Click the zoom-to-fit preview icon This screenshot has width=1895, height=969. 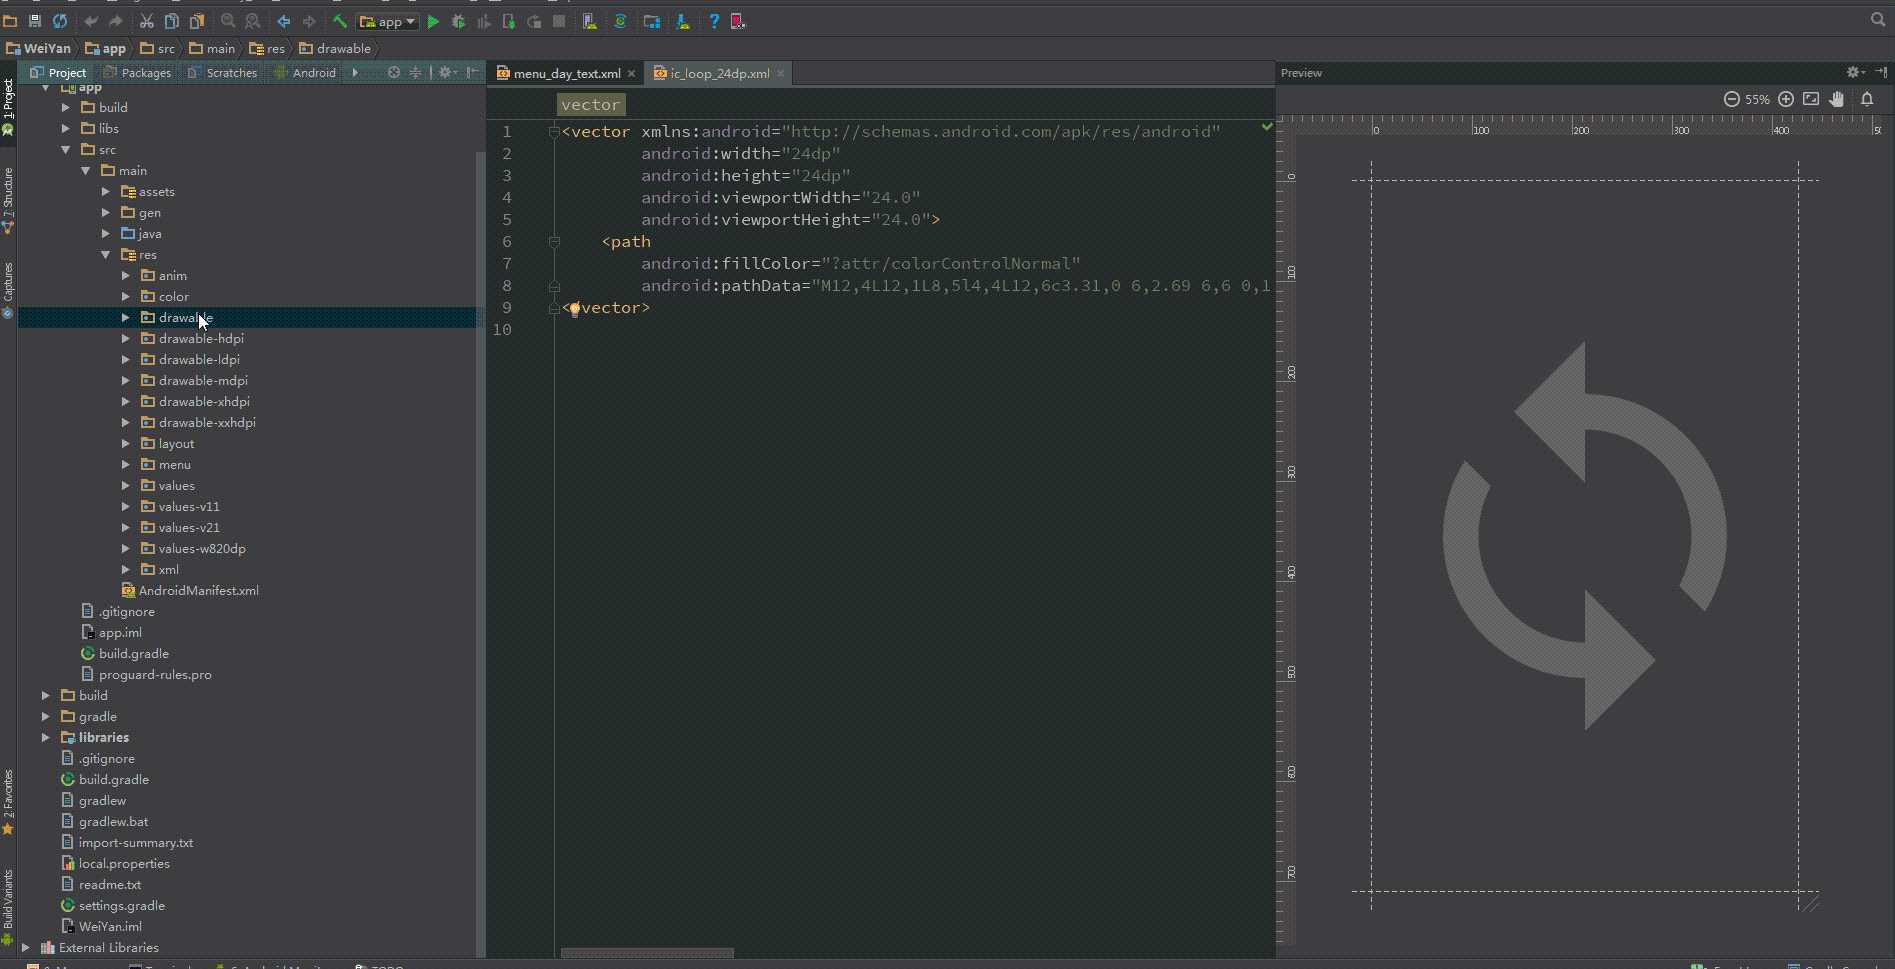(x=1811, y=99)
